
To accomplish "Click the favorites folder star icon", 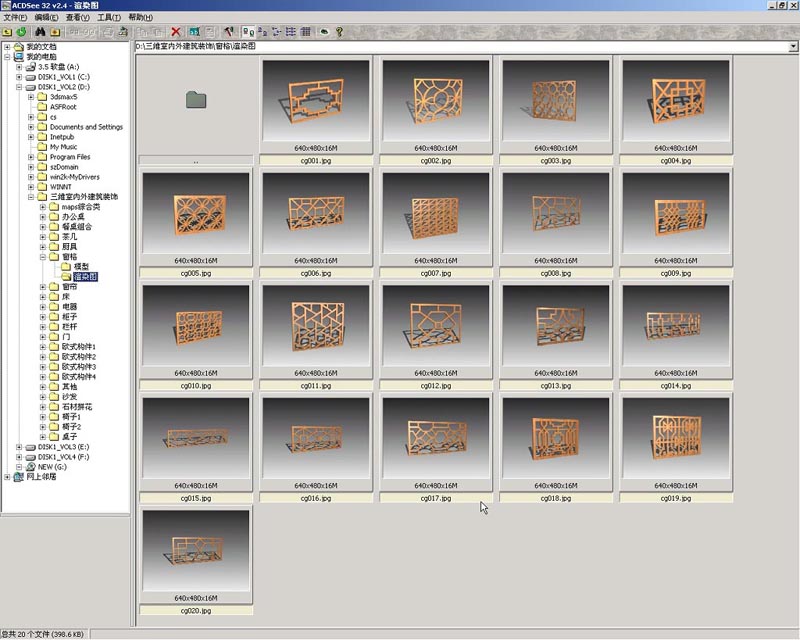I will coord(57,32).
